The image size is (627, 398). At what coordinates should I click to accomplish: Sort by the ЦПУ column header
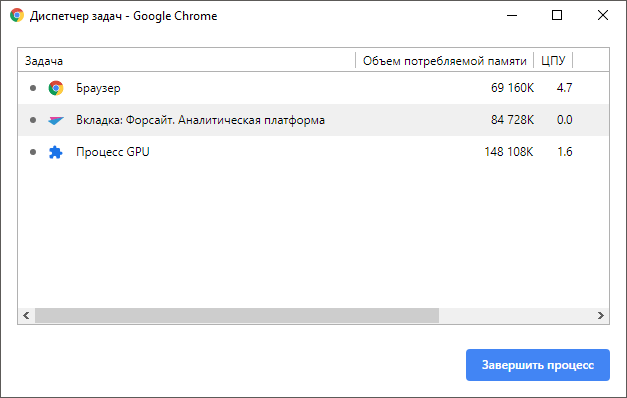[553, 60]
